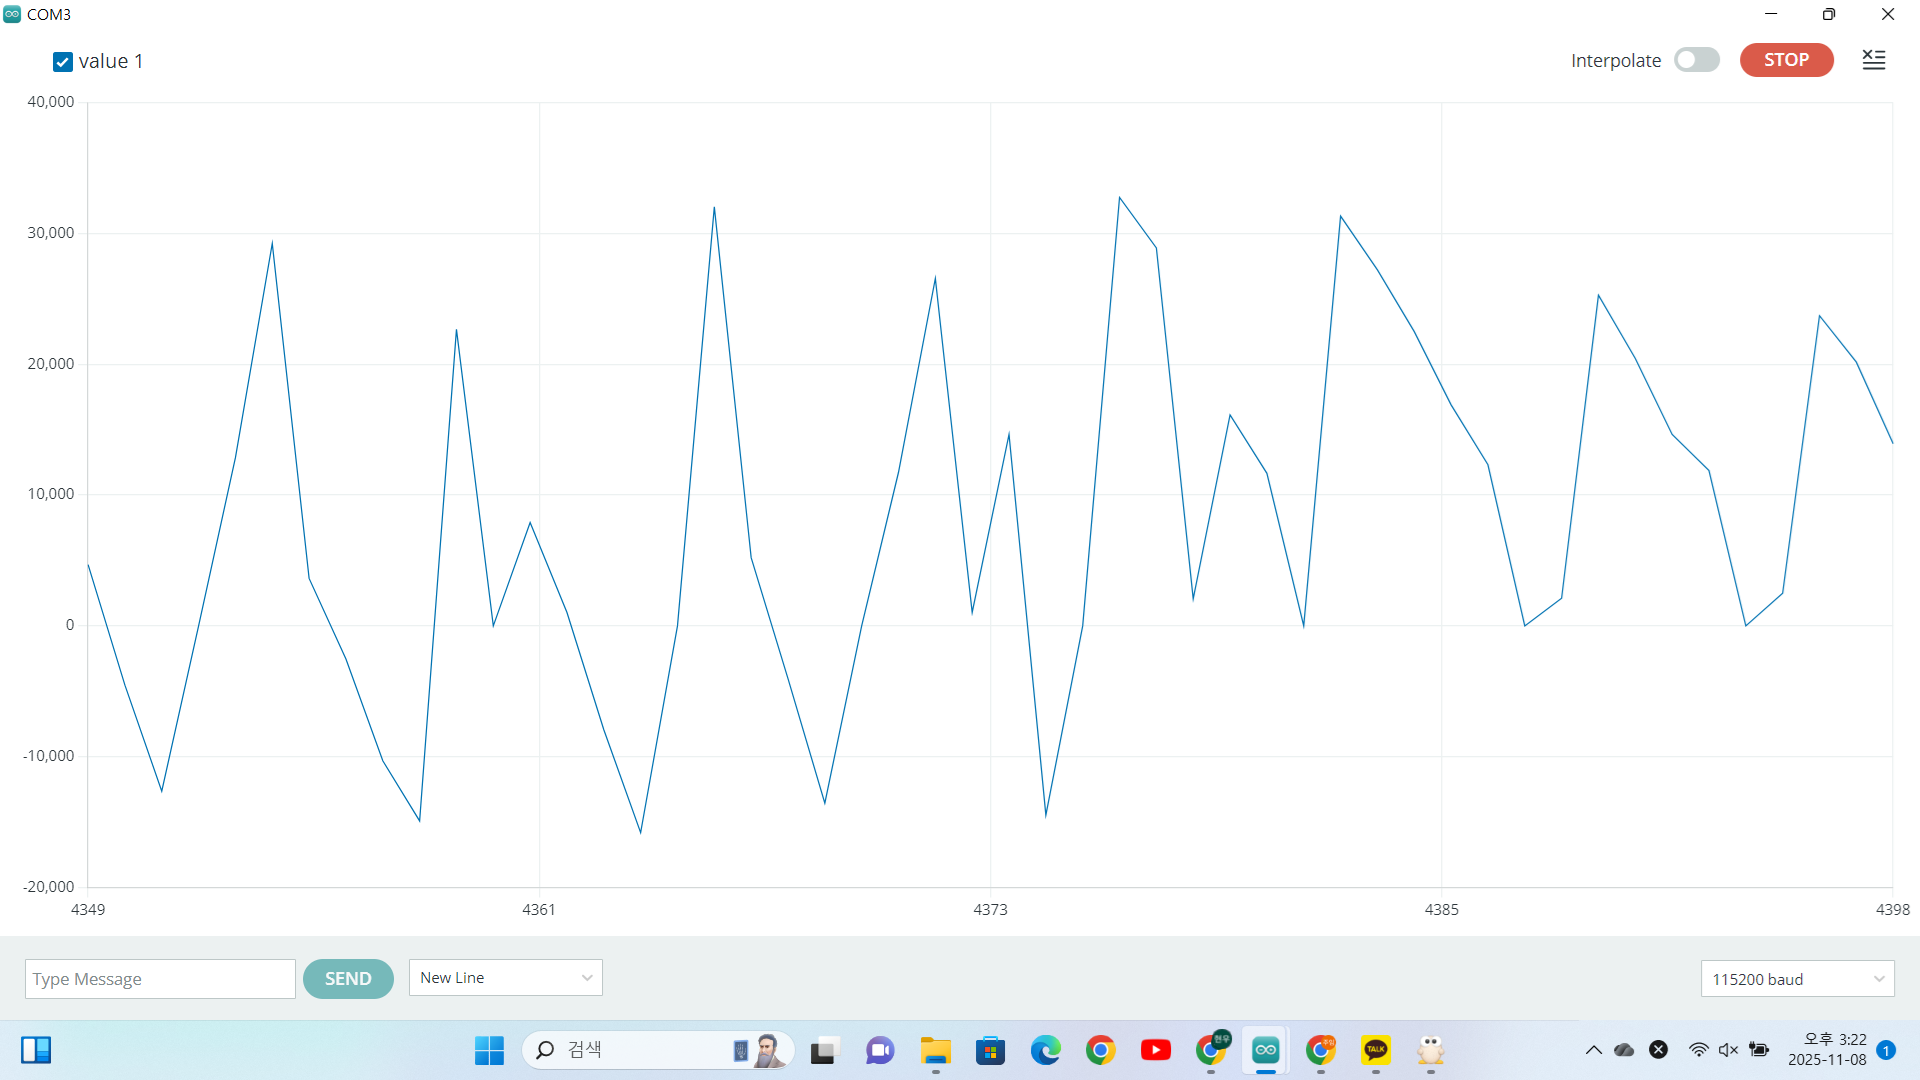Open the date and time clock
Image resolution: width=1920 pixels, height=1080 pixels.
click(x=1827, y=1050)
